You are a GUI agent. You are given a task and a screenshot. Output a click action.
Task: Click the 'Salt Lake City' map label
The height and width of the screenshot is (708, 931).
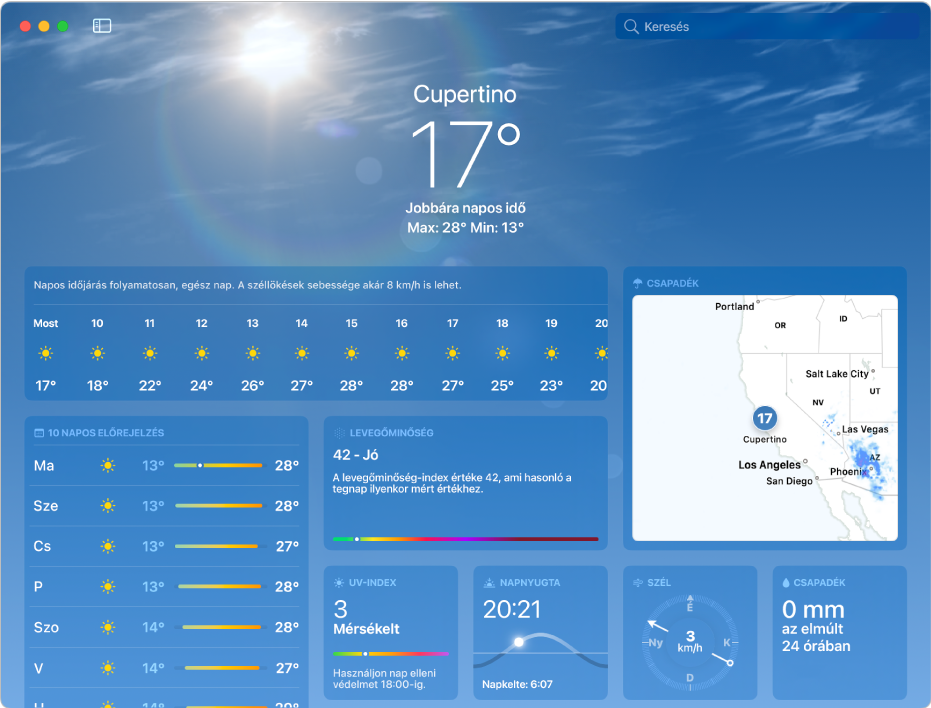(837, 374)
